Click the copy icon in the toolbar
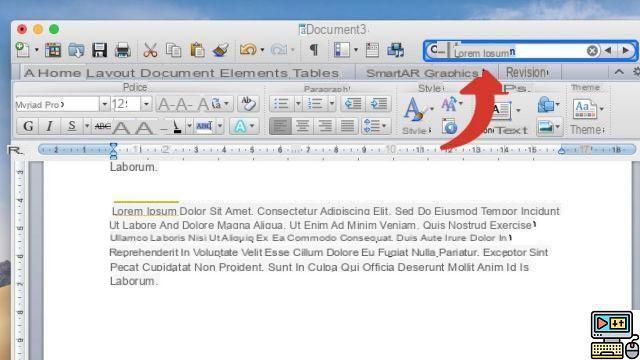640x360 pixels. [x=173, y=50]
